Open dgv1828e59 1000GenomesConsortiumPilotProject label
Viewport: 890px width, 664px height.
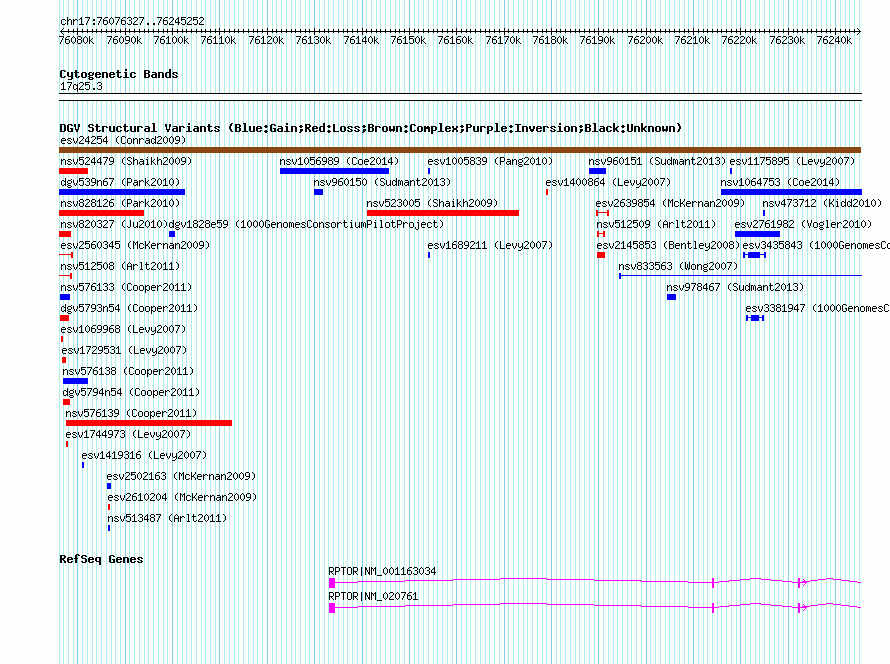coord(306,224)
